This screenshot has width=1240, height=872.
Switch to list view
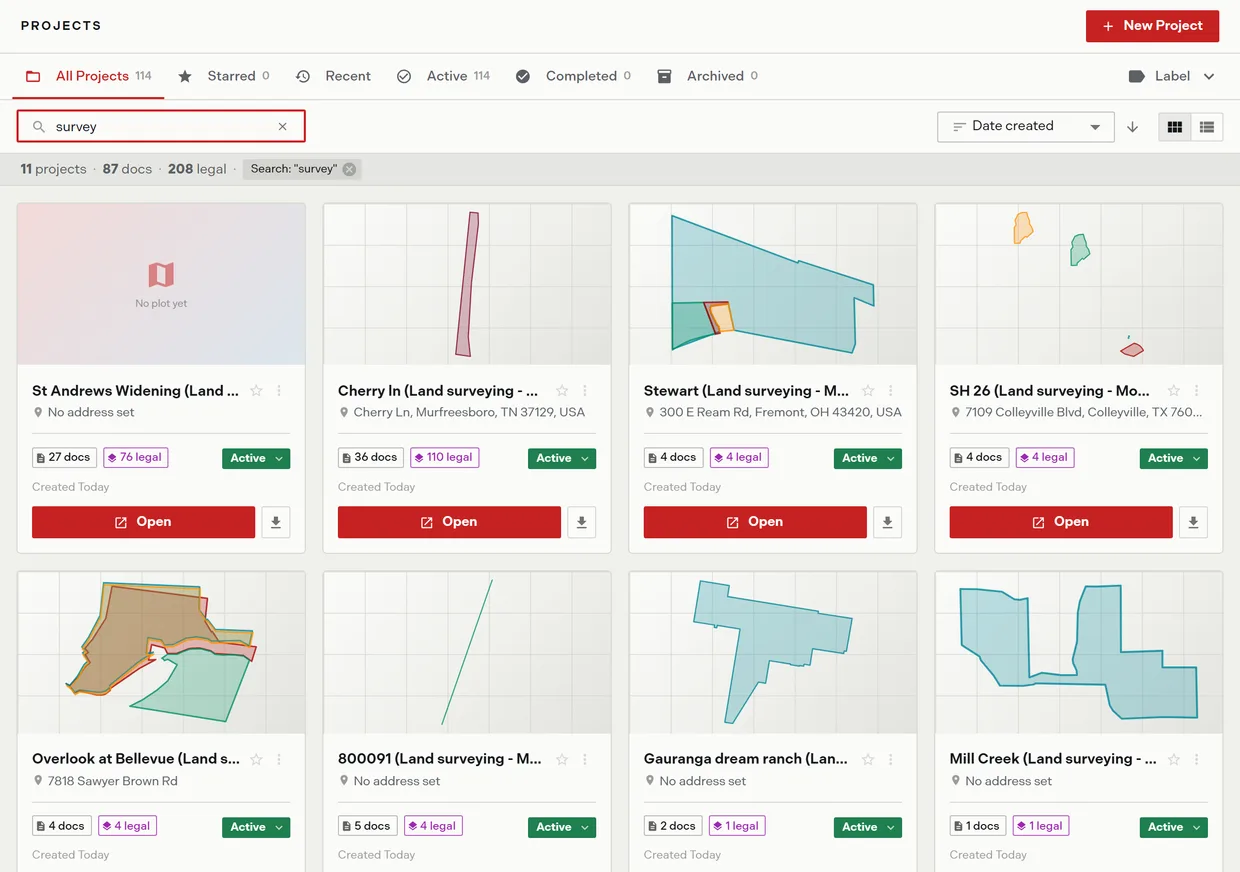[x=1207, y=127]
